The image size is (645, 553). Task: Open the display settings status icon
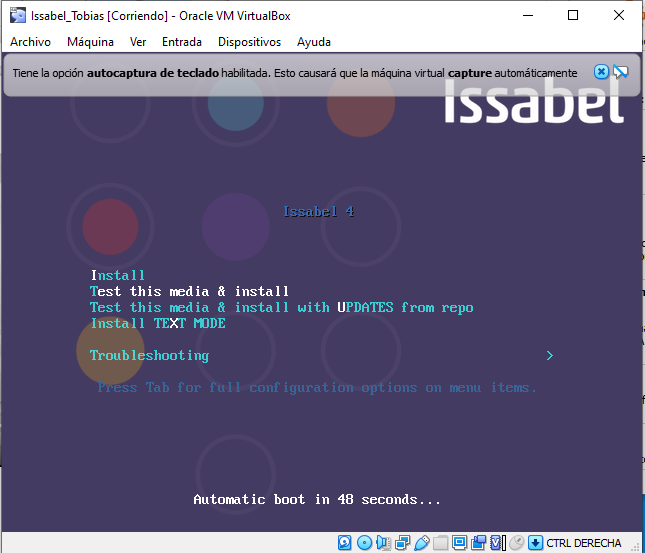[459, 543]
